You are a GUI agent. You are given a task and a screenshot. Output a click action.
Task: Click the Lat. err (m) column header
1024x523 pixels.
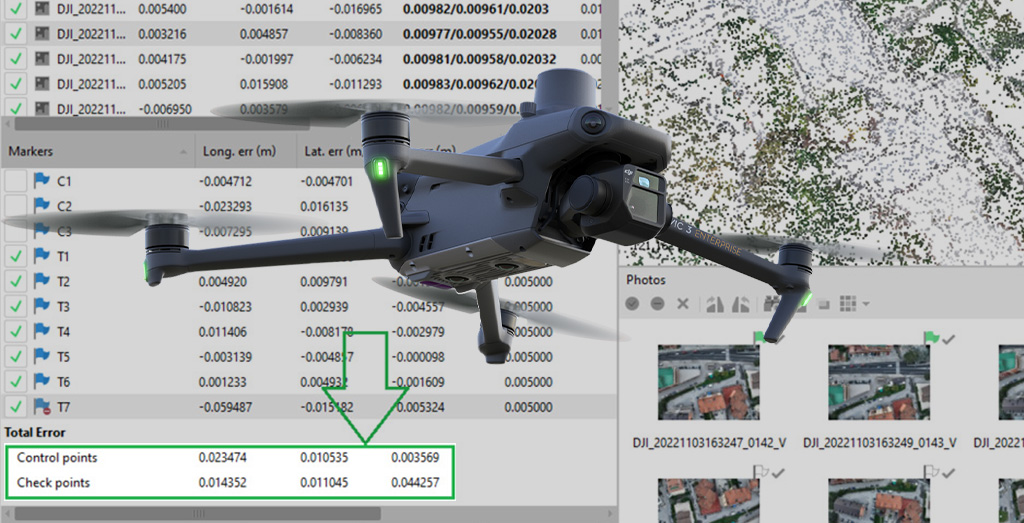[x=333, y=151]
